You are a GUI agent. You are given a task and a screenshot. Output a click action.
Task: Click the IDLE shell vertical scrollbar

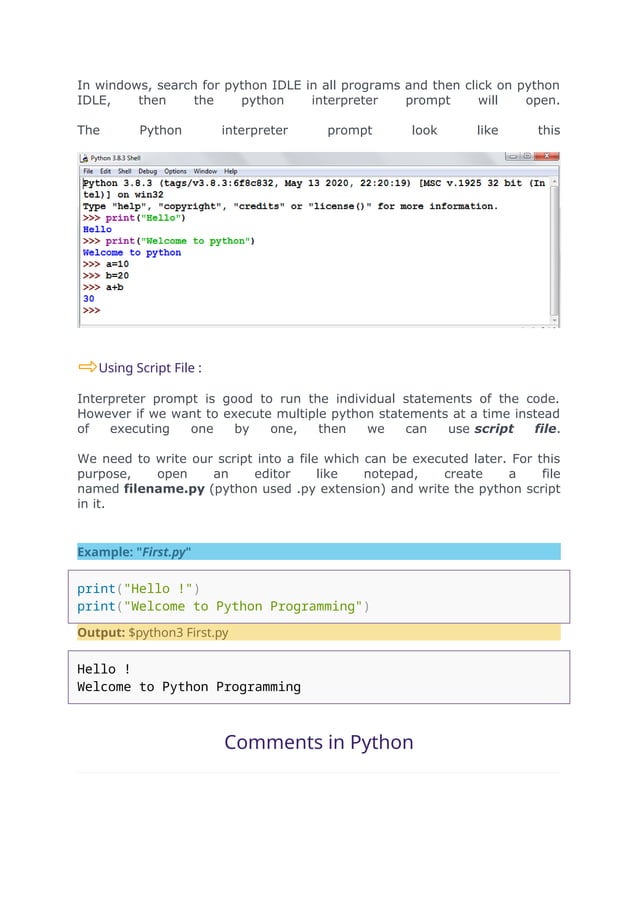point(554,251)
